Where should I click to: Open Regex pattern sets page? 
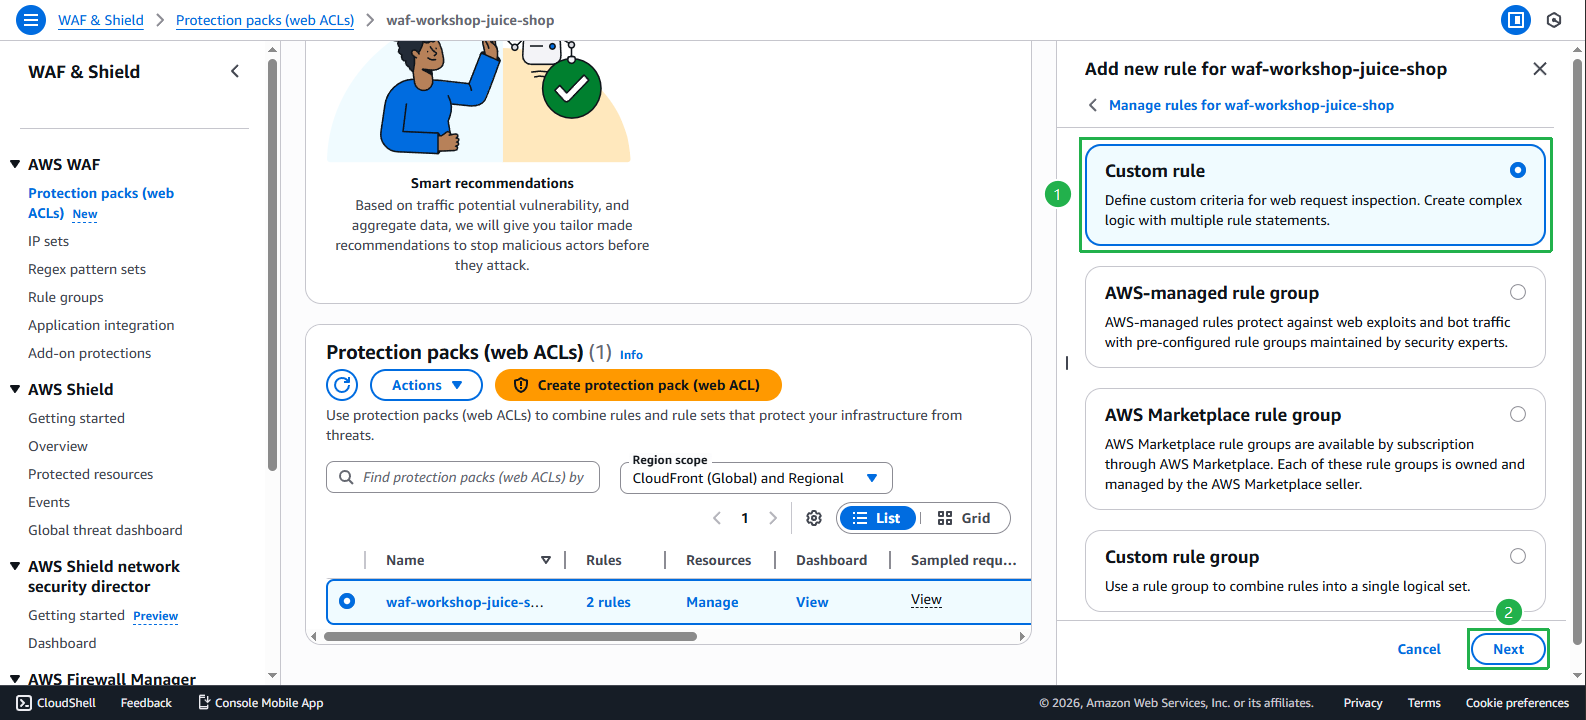(x=87, y=269)
